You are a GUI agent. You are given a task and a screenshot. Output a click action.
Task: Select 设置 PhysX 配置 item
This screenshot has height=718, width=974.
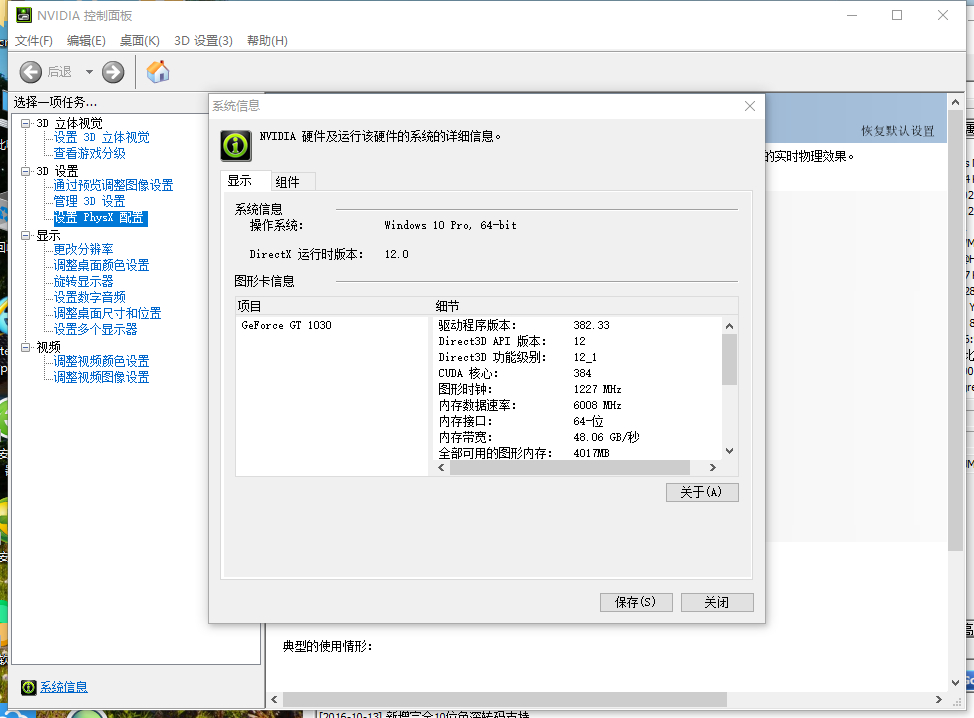tap(100, 218)
